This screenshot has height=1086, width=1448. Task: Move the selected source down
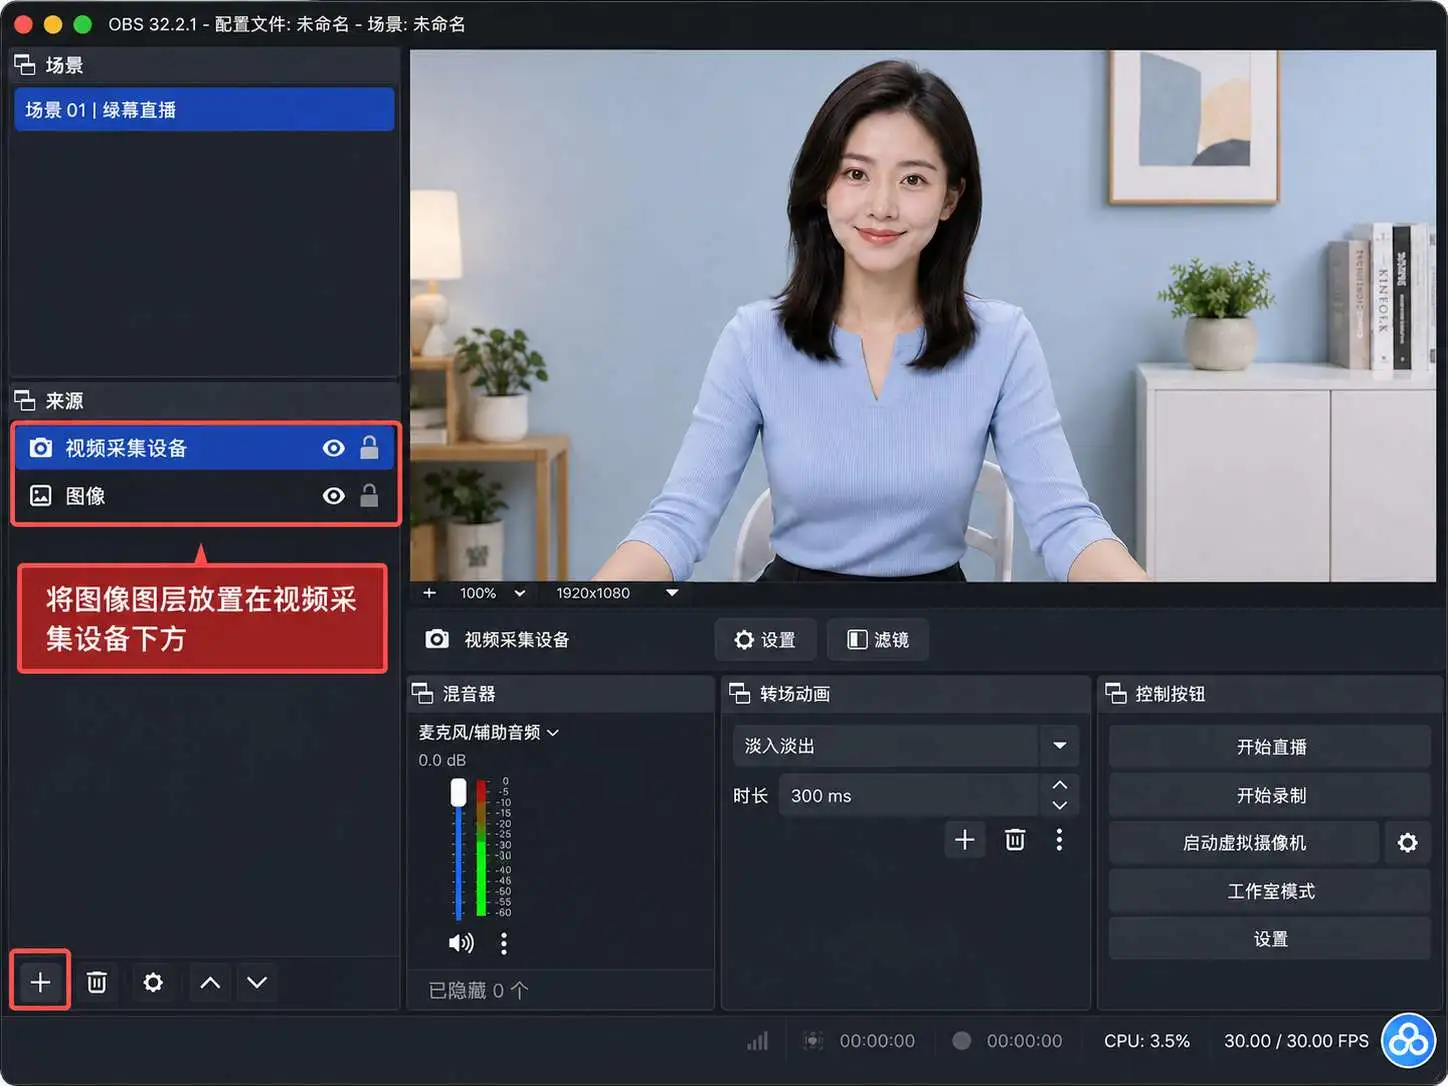tap(257, 982)
